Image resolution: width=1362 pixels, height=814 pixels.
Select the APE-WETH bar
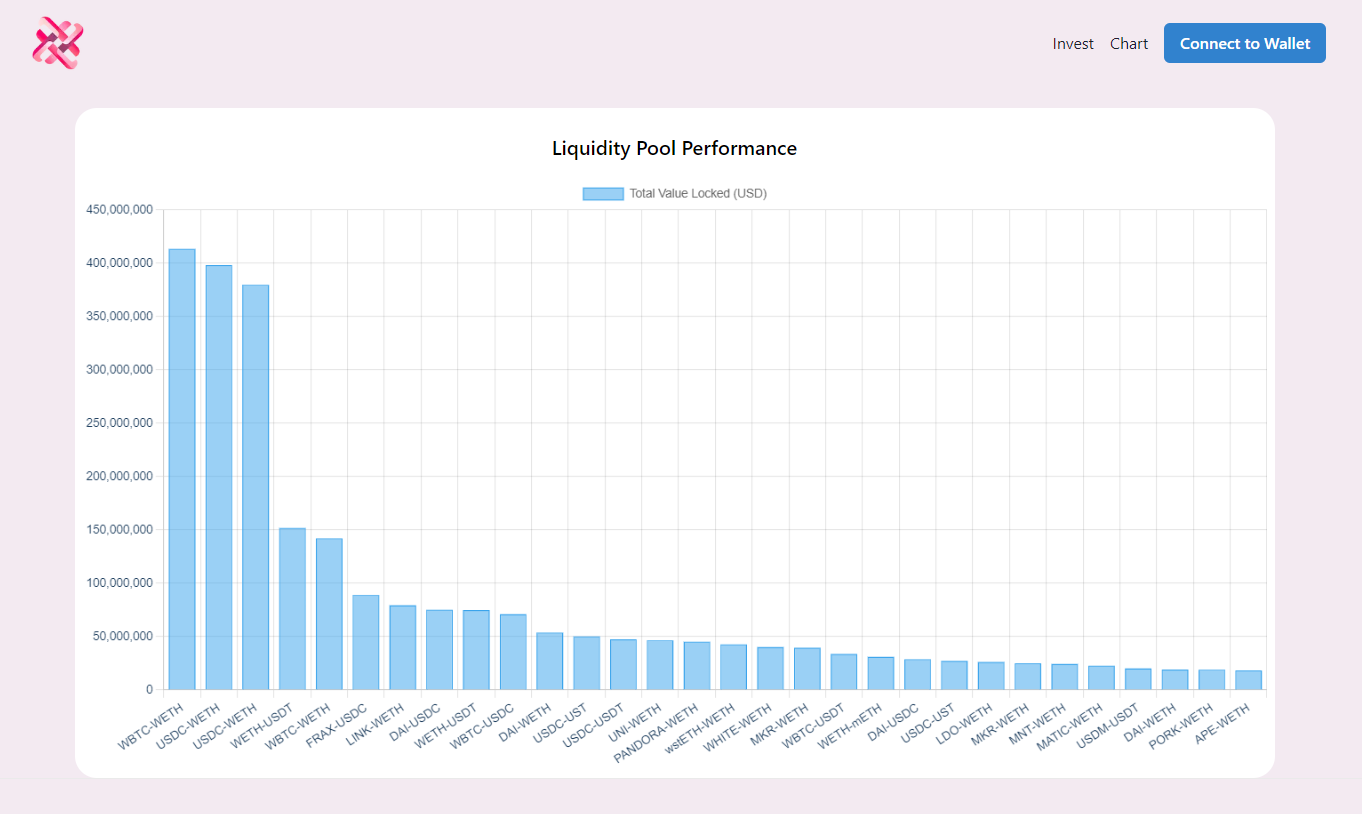tap(1248, 680)
